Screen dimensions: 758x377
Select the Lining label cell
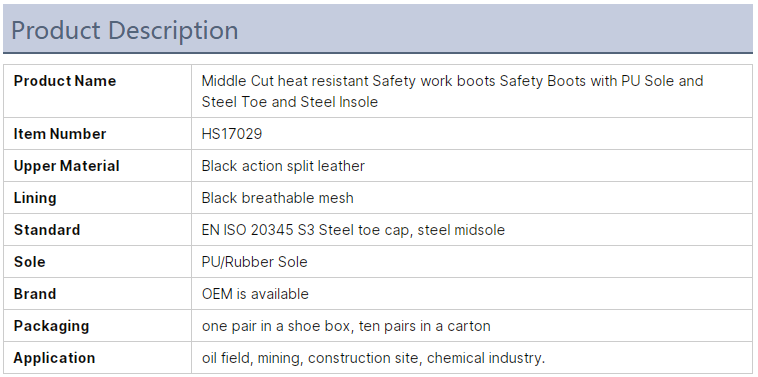pyautogui.click(x=97, y=198)
